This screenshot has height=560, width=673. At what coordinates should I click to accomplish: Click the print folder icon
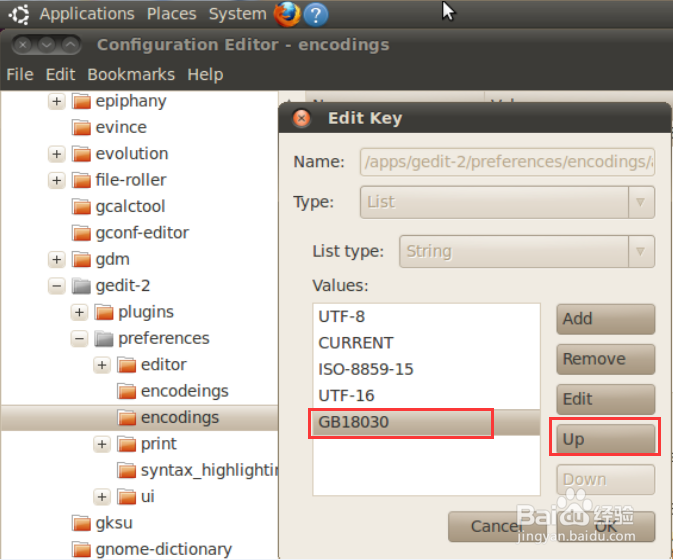[127, 444]
